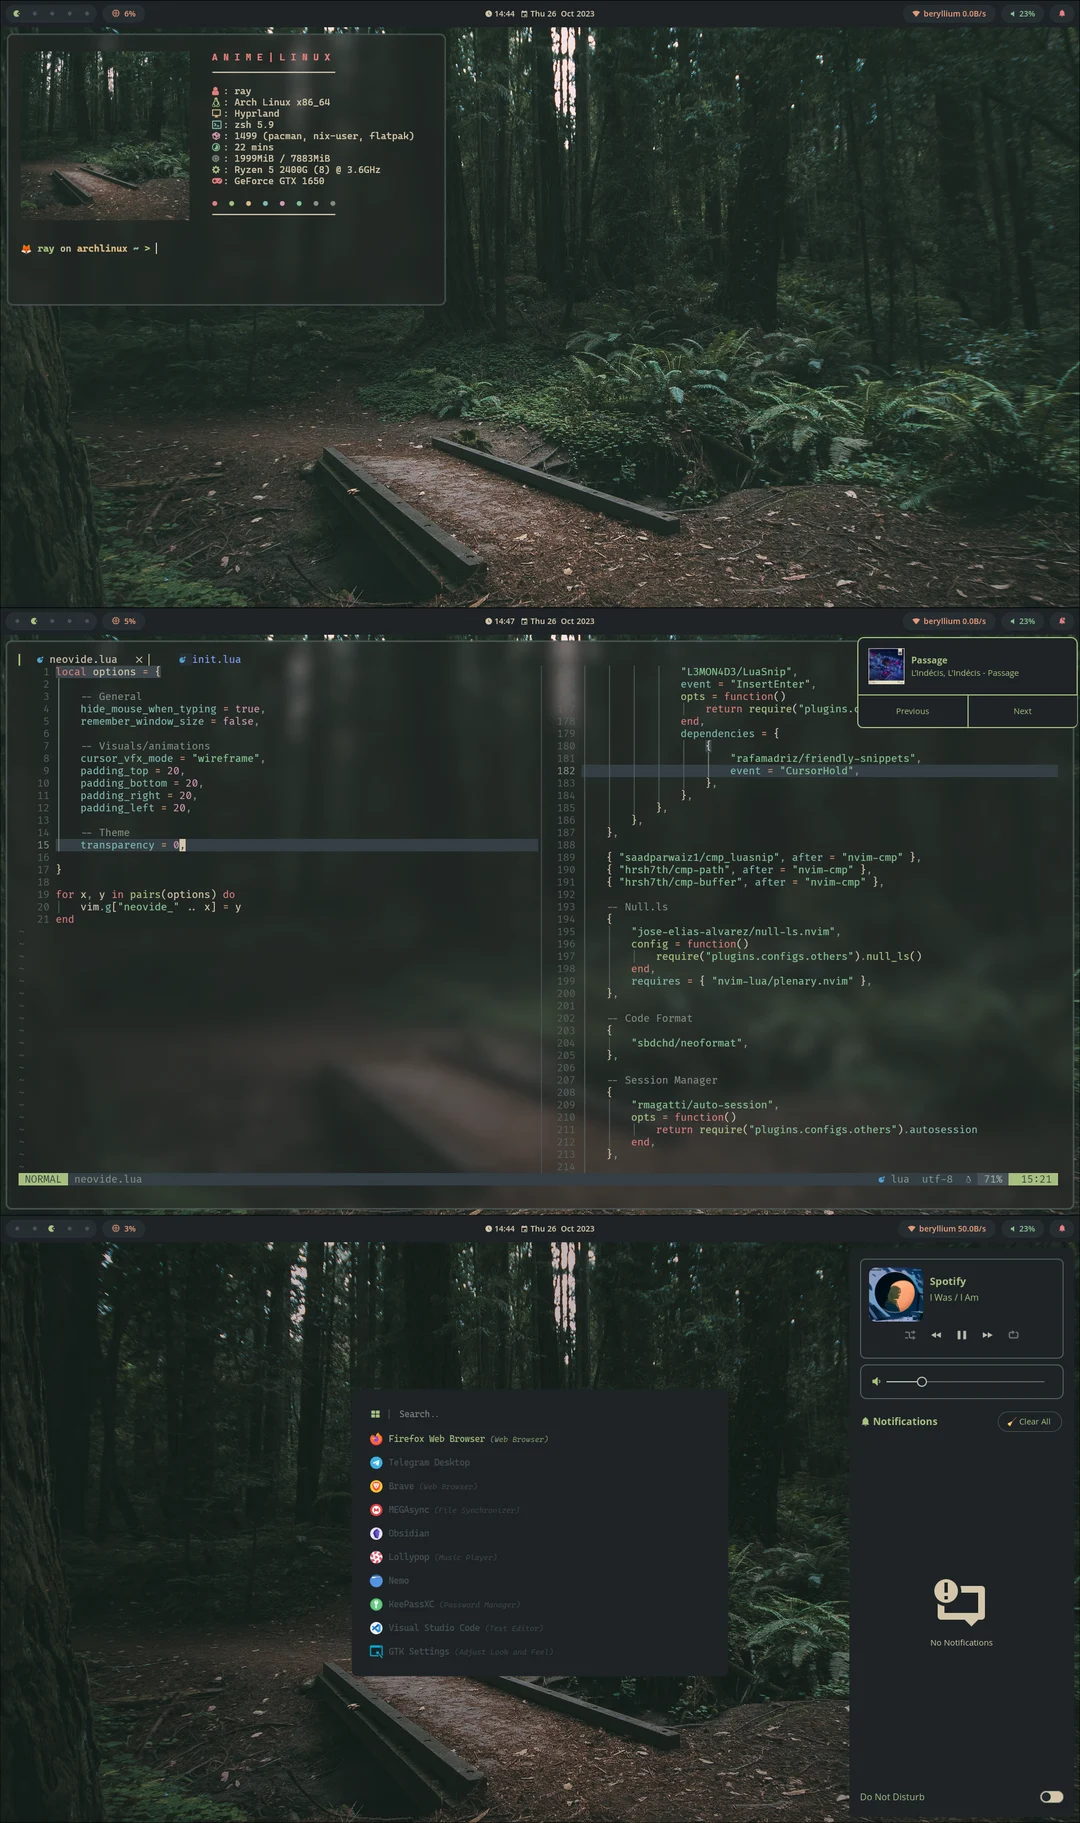Clear All notifications
Screen dimensions: 1080x1823
(x=1029, y=1422)
